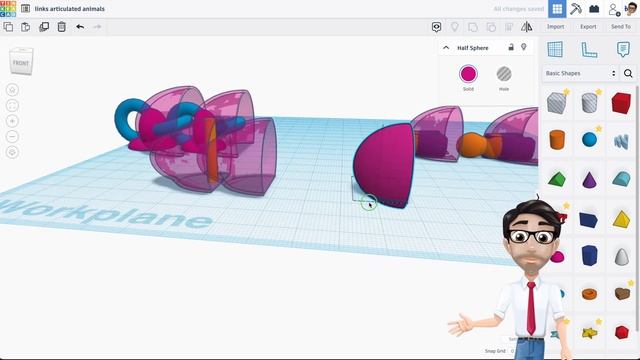This screenshot has width=640, height=360.
Task: Click the Align tool icon
Action: click(509, 27)
